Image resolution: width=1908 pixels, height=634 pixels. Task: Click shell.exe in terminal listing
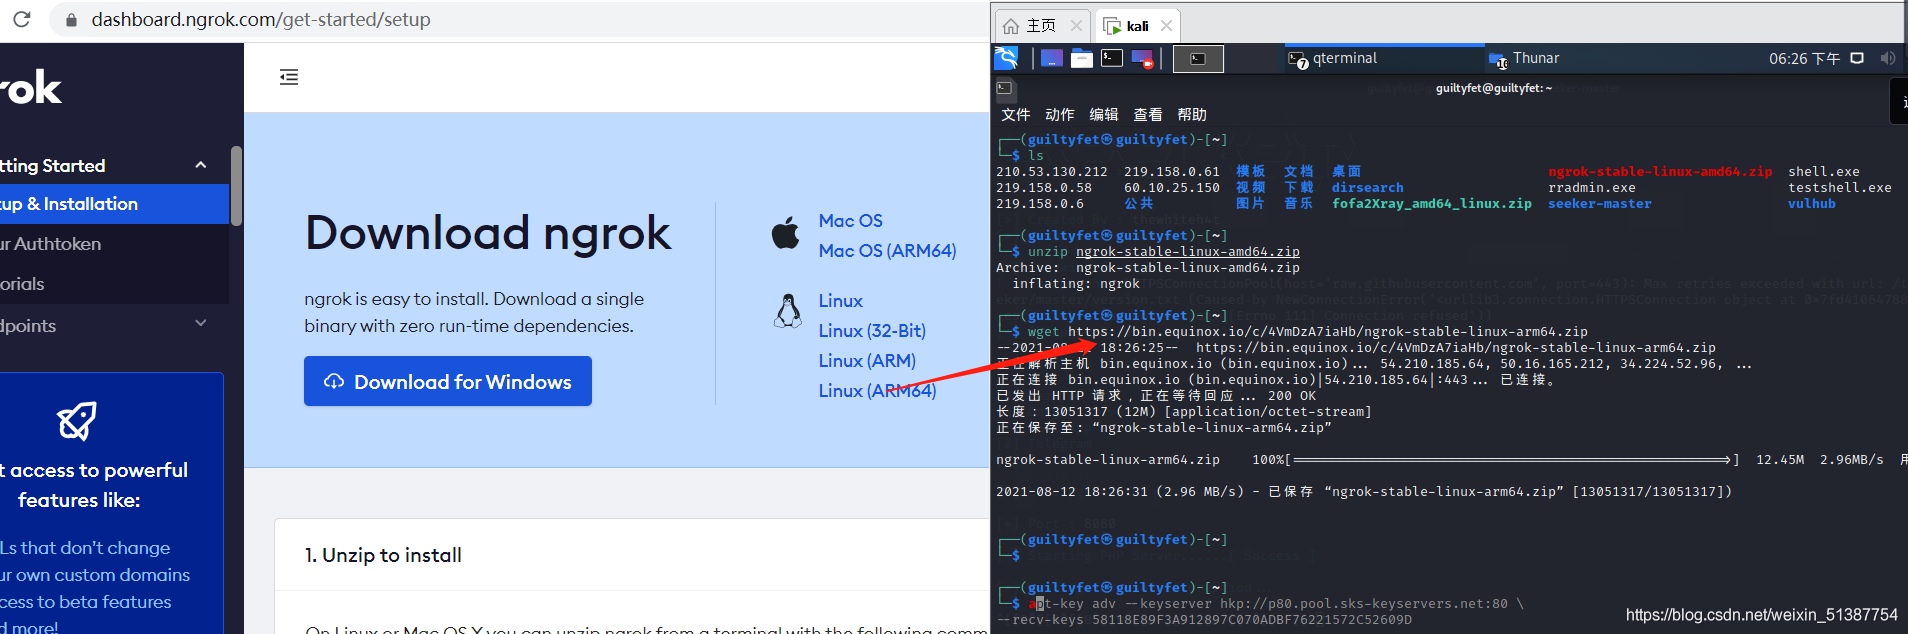[x=1824, y=172]
